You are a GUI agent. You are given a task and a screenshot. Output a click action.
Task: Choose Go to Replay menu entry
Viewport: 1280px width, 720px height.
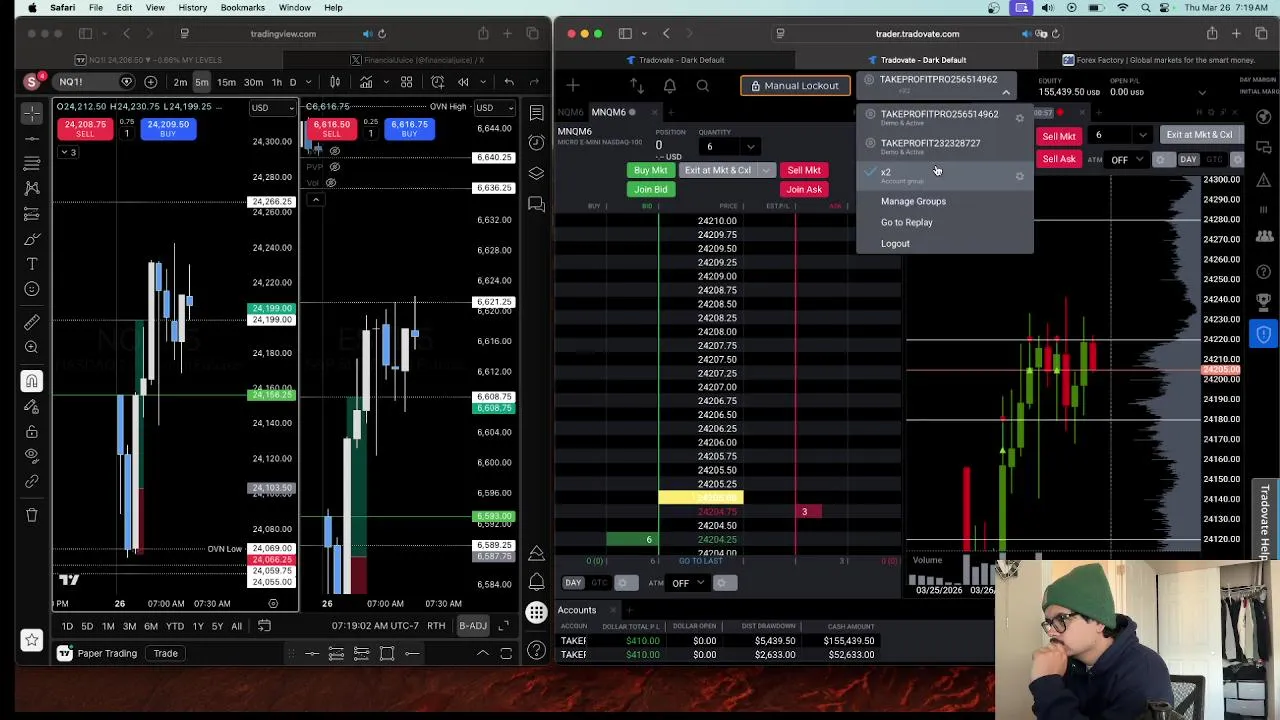point(906,222)
